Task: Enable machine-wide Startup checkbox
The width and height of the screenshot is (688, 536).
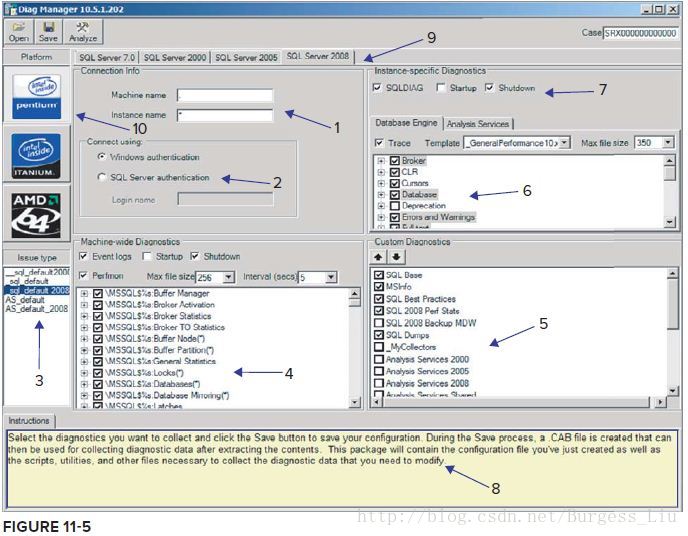Action: click(147, 256)
